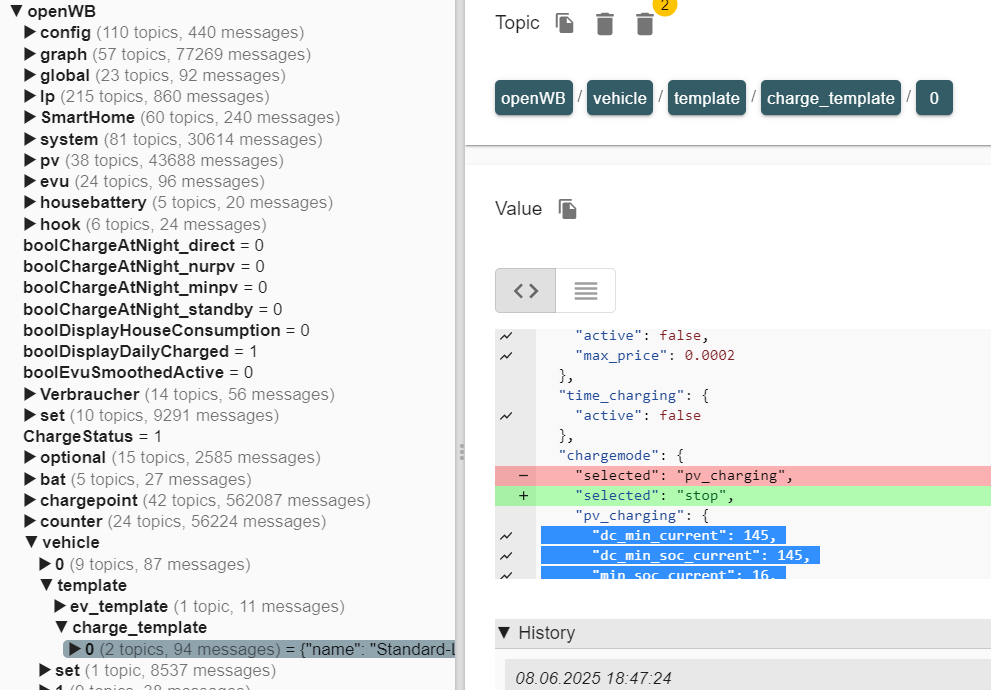Open chart for time_charging "active" value
This screenshot has height=690, width=991.
coord(506,416)
